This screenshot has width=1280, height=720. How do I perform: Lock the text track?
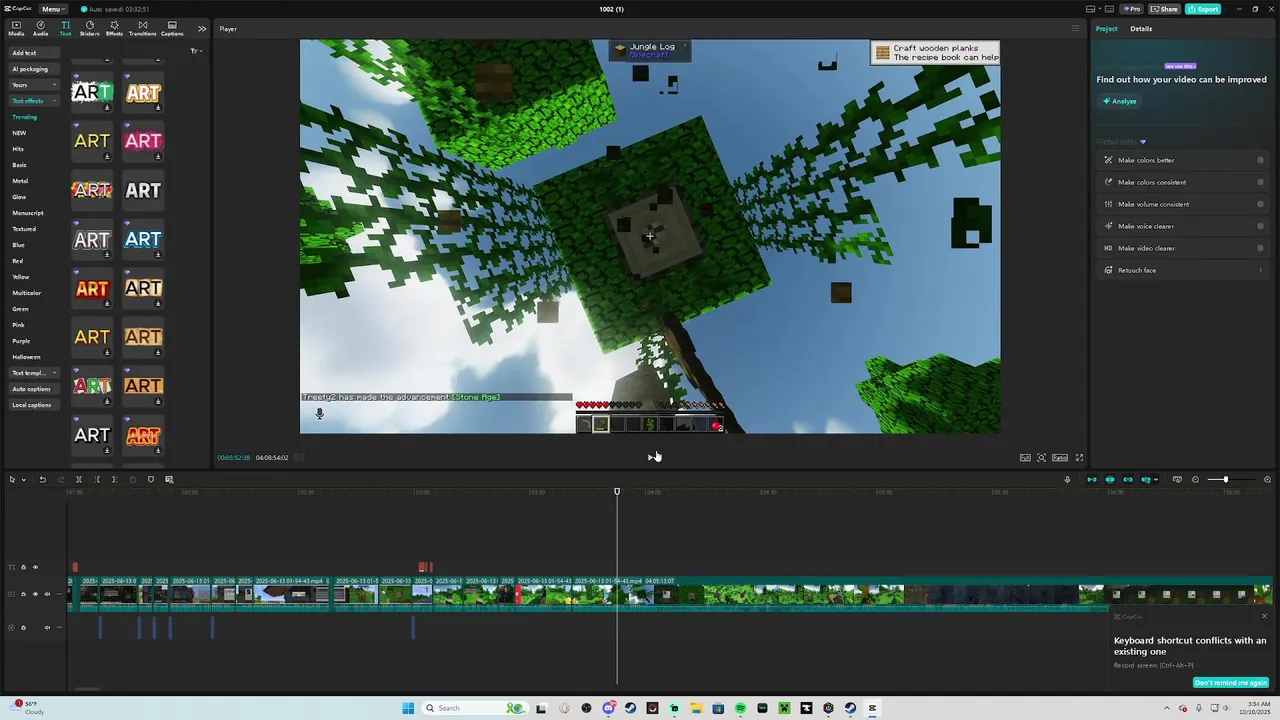click(23, 567)
